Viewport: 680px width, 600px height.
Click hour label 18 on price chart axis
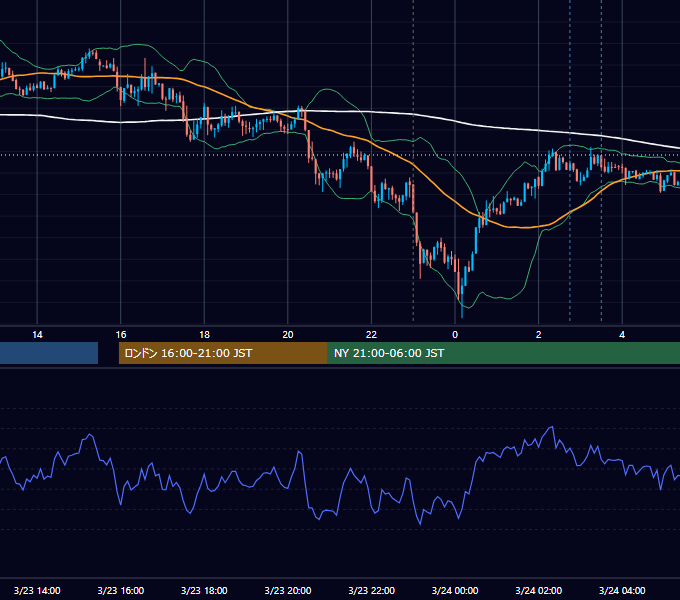[204, 335]
